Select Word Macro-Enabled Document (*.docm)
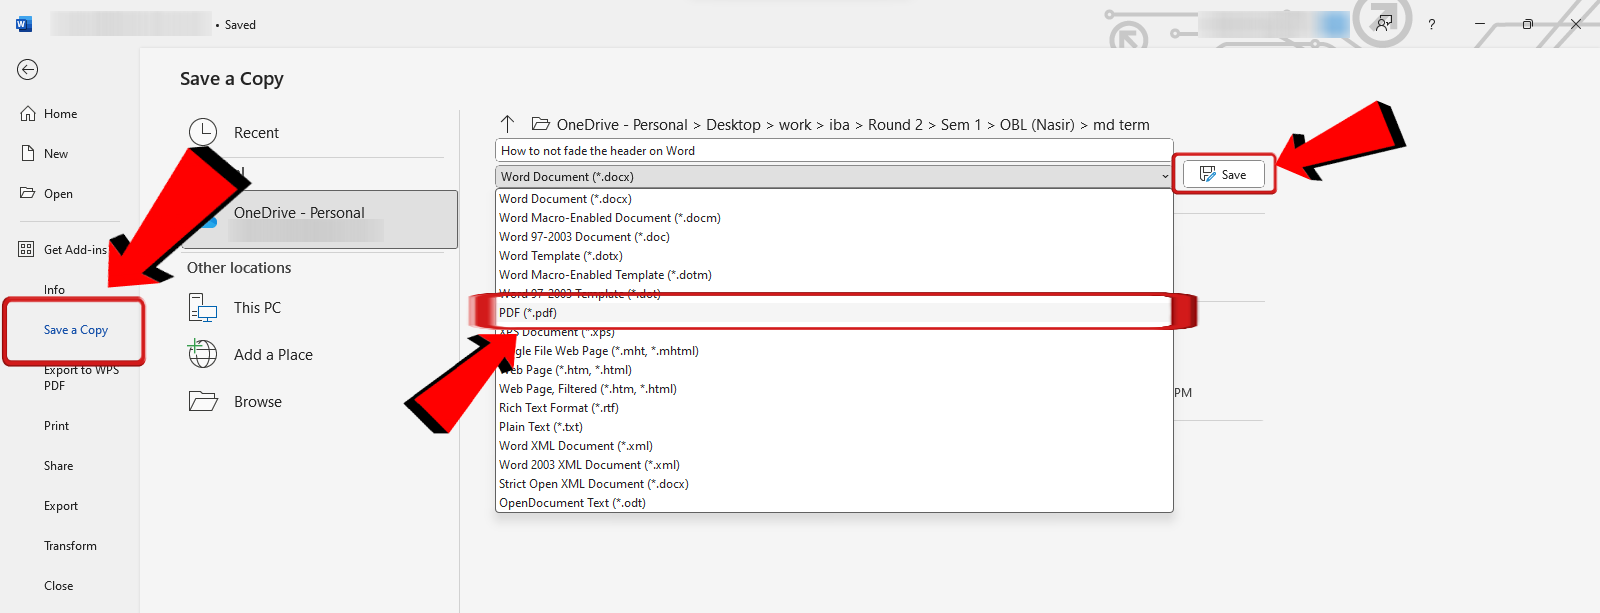The image size is (1600, 613). [x=834, y=218]
